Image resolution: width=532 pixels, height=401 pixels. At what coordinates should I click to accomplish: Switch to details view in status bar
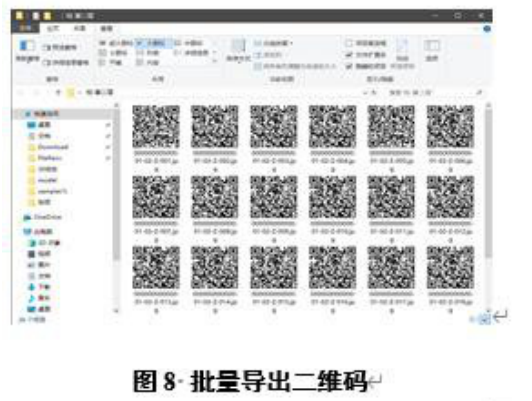[x=472, y=319]
